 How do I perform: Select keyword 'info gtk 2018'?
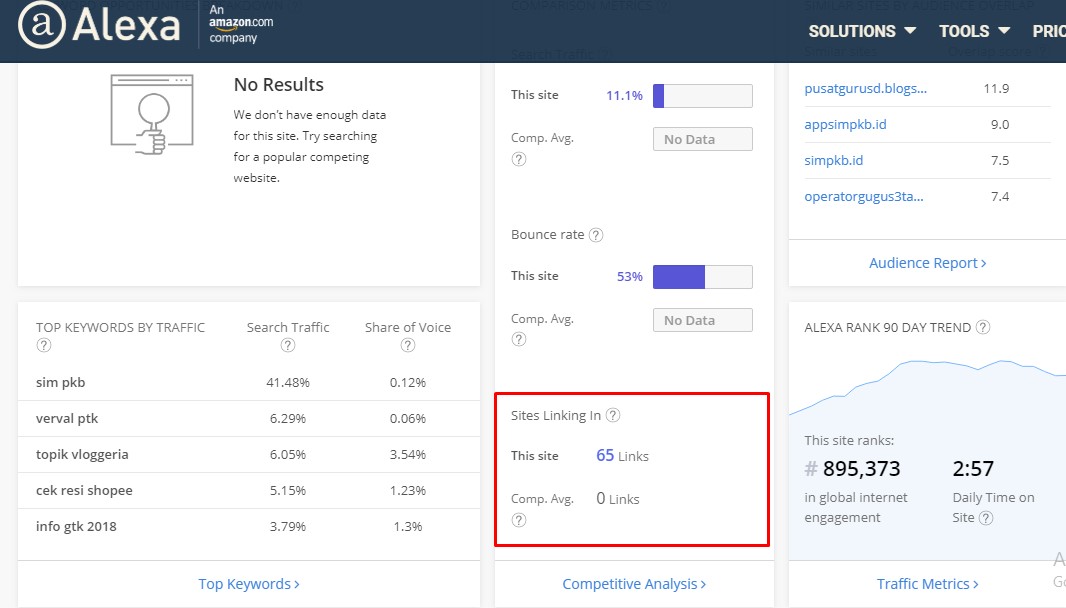[x=76, y=526]
